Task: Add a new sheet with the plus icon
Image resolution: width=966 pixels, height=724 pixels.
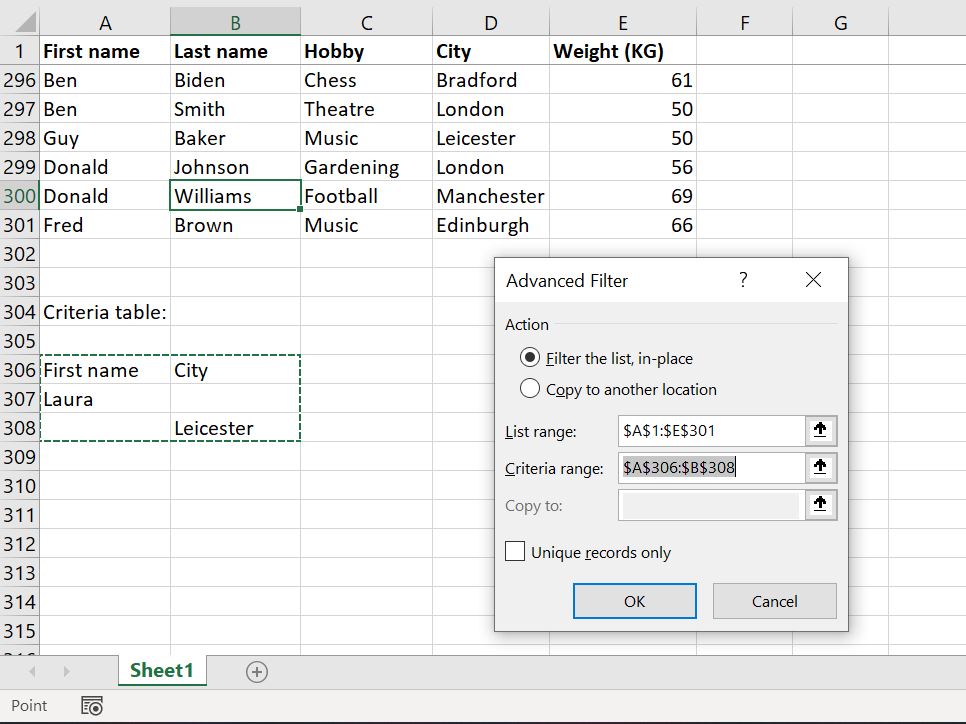Action: [x=256, y=671]
